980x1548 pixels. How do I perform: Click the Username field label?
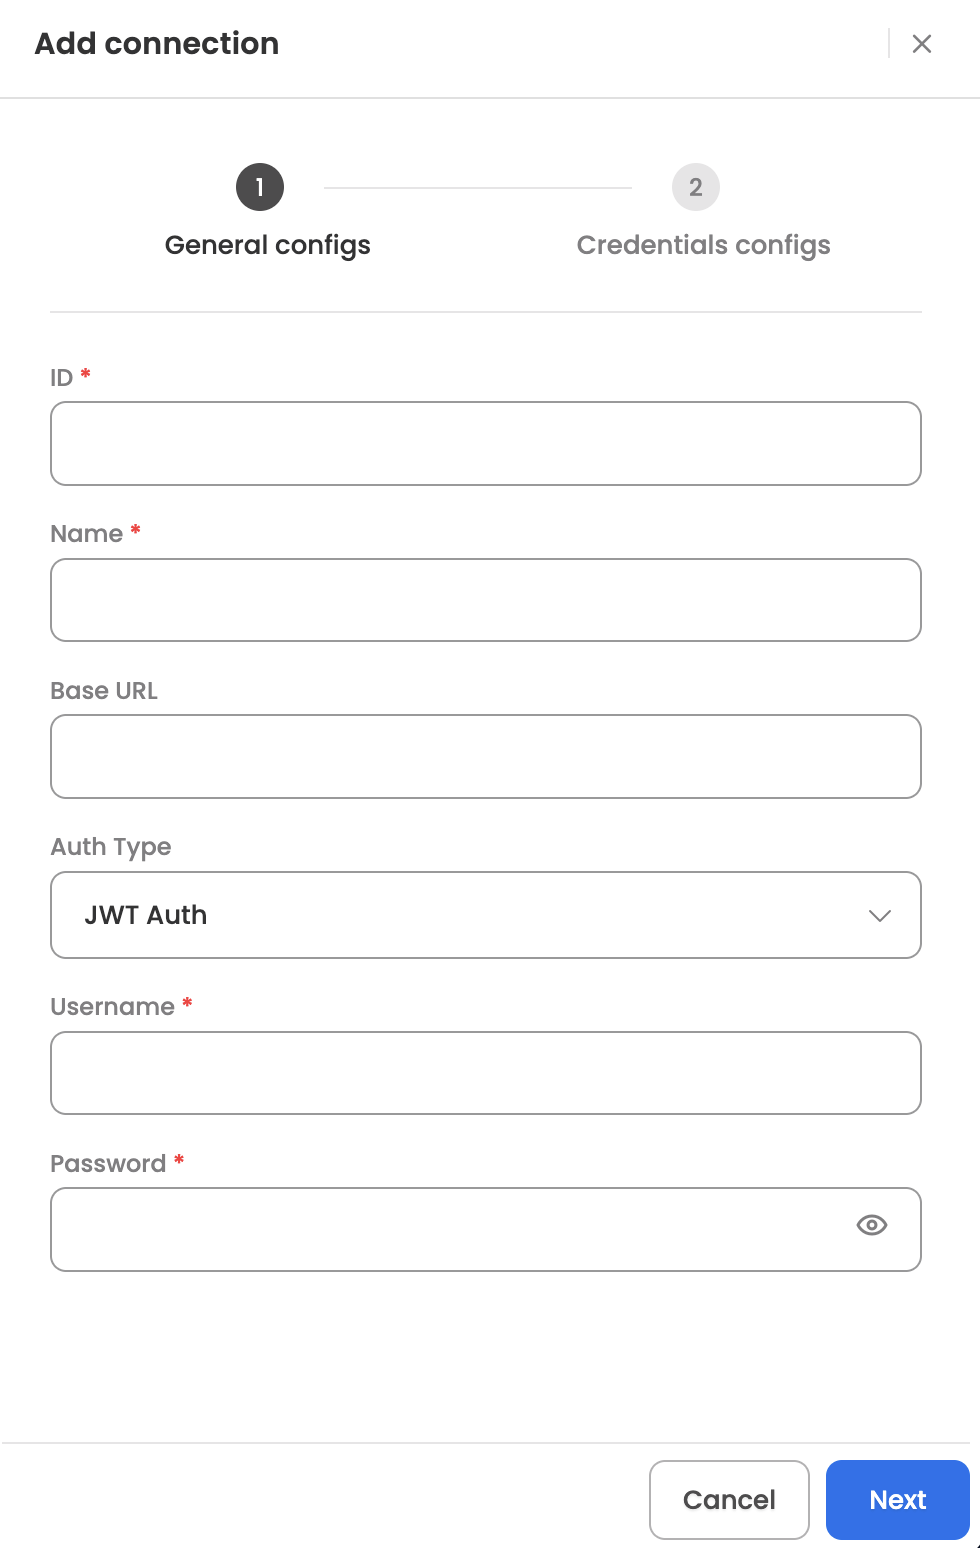tap(113, 1006)
